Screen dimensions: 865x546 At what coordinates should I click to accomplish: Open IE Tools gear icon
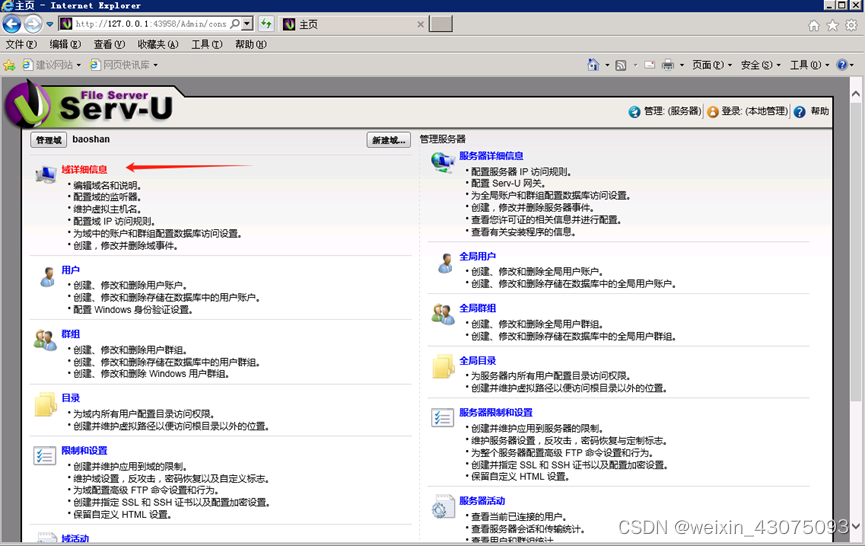(x=851, y=25)
